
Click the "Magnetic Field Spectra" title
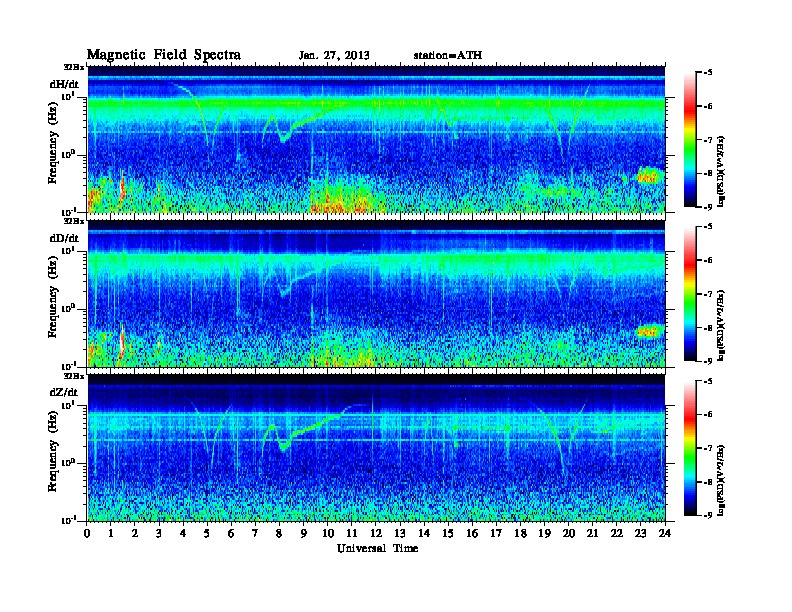(x=164, y=55)
